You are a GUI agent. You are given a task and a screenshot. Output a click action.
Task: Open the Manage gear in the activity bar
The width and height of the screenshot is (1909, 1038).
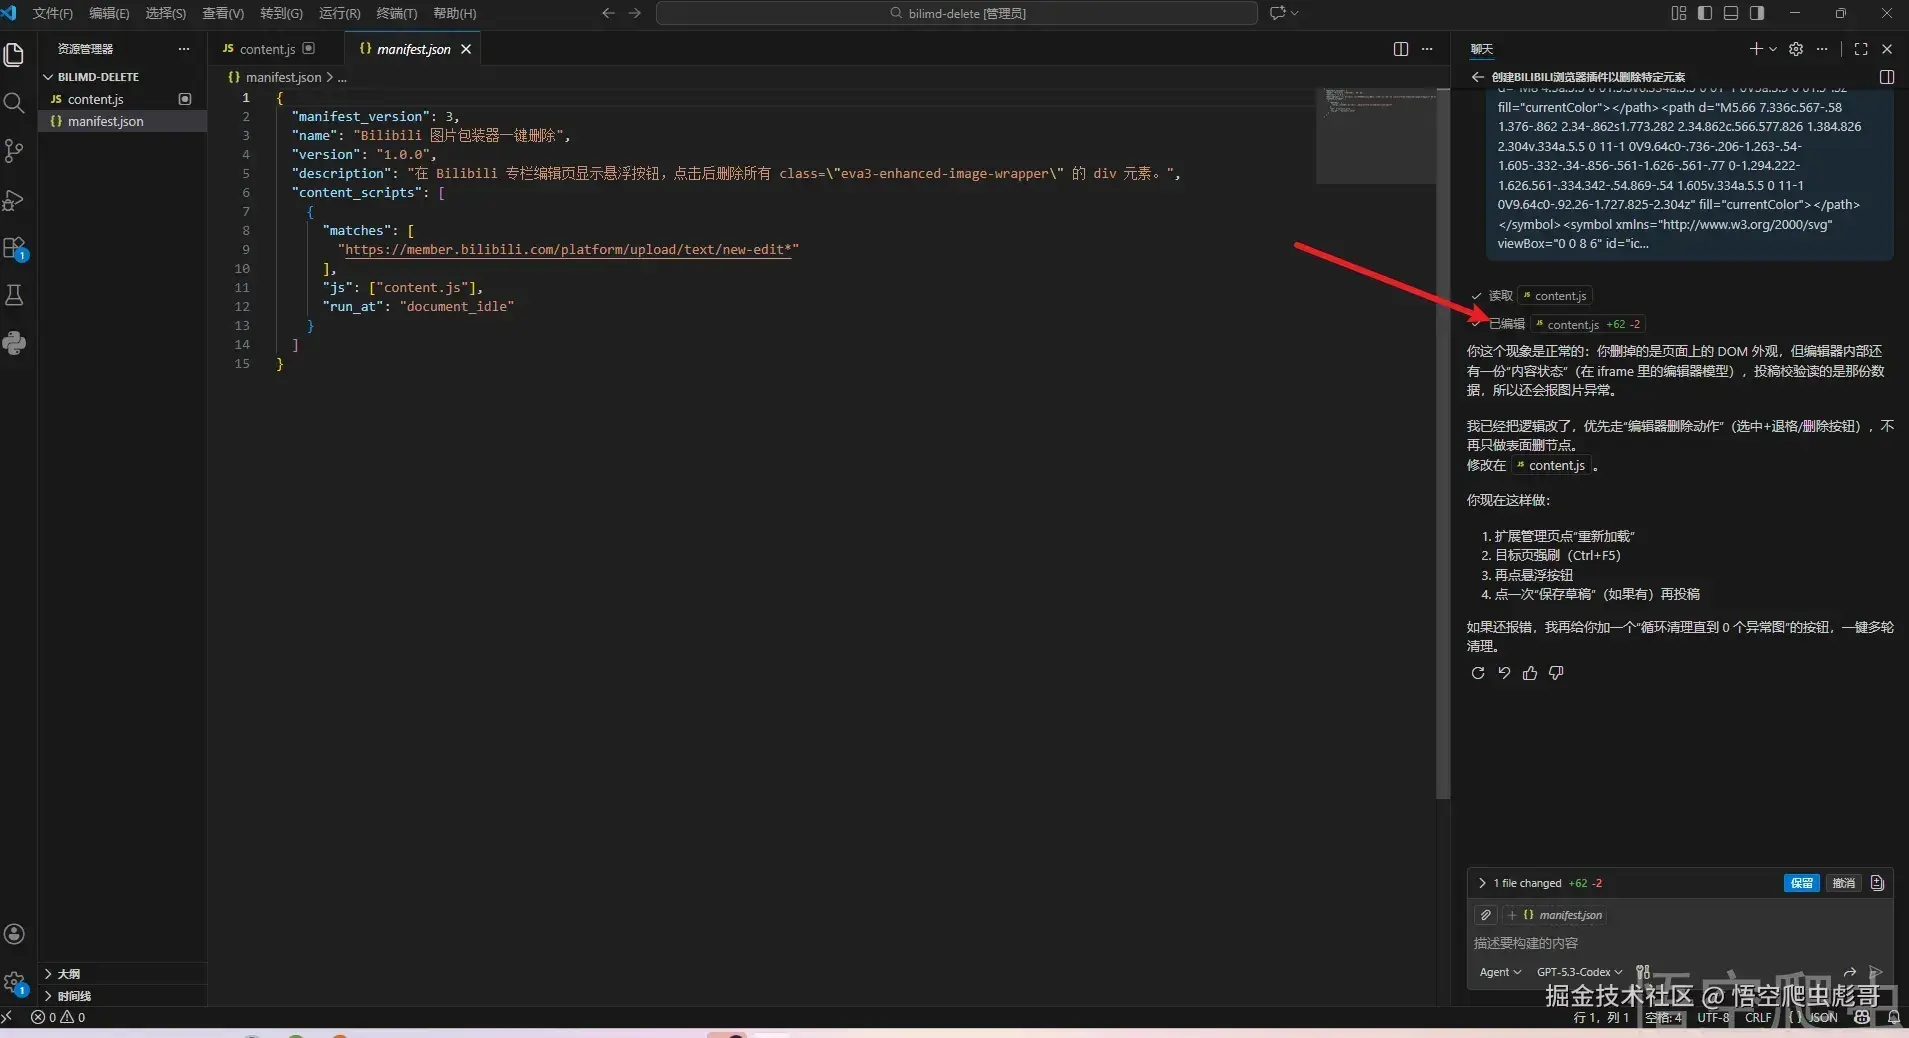(x=14, y=982)
